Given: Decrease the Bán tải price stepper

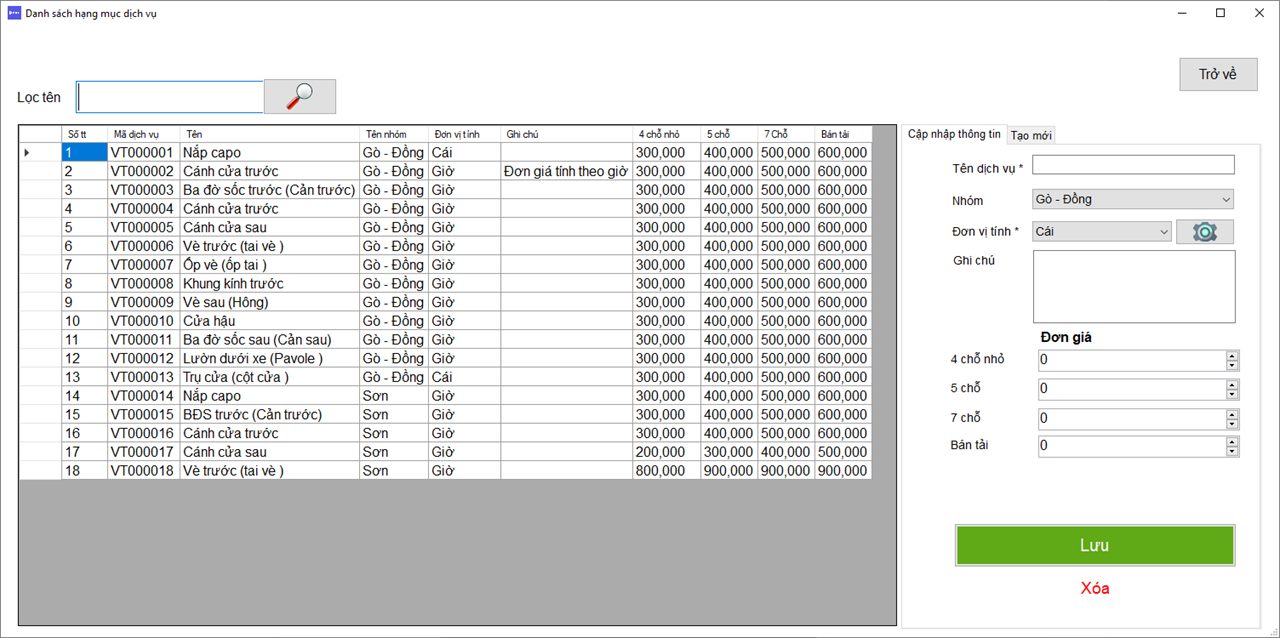Looking at the screenshot, I should point(1232,451).
